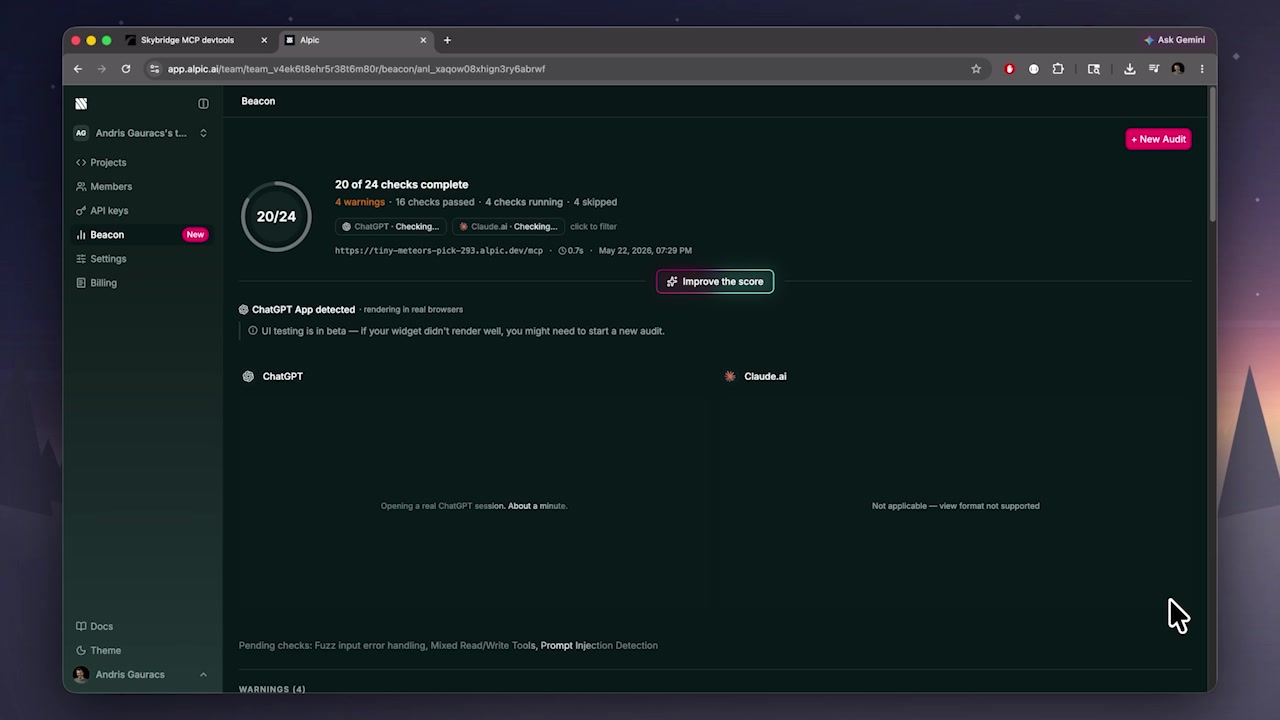Click the red hand blocker extension icon
This screenshot has width=1280, height=720.
[1009, 69]
